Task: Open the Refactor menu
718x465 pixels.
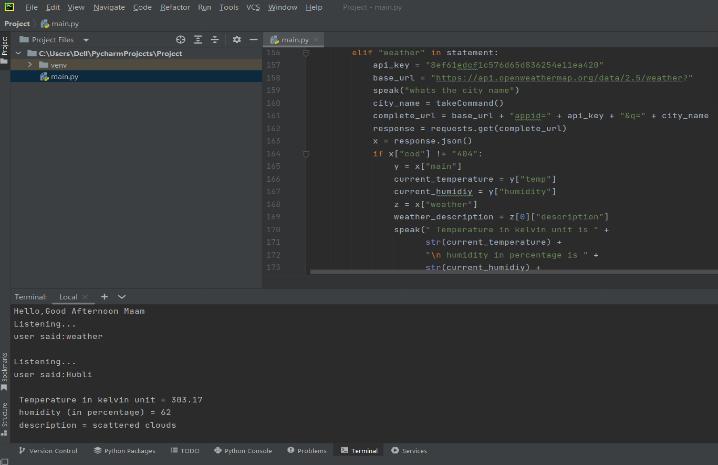Action: point(175,7)
